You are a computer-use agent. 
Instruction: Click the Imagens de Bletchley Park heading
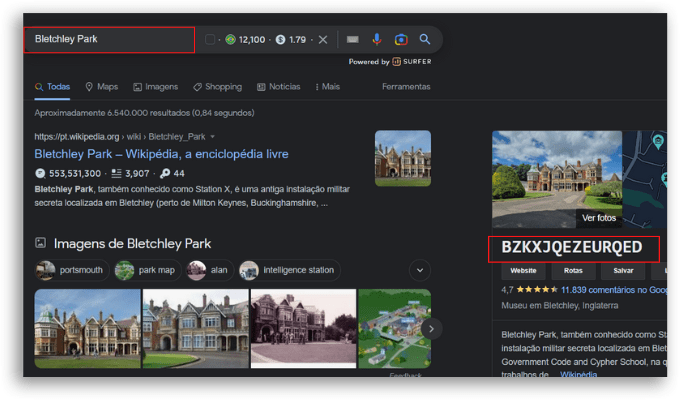[x=132, y=244]
